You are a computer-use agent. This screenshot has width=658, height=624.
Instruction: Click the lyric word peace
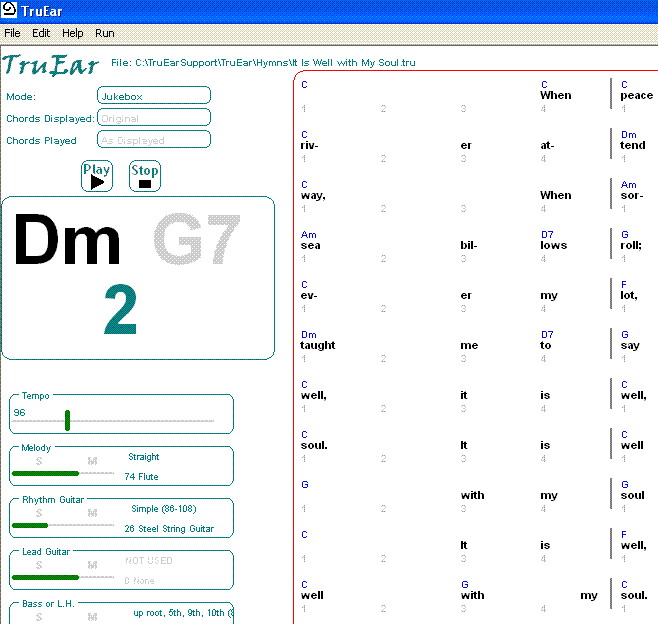637,96
